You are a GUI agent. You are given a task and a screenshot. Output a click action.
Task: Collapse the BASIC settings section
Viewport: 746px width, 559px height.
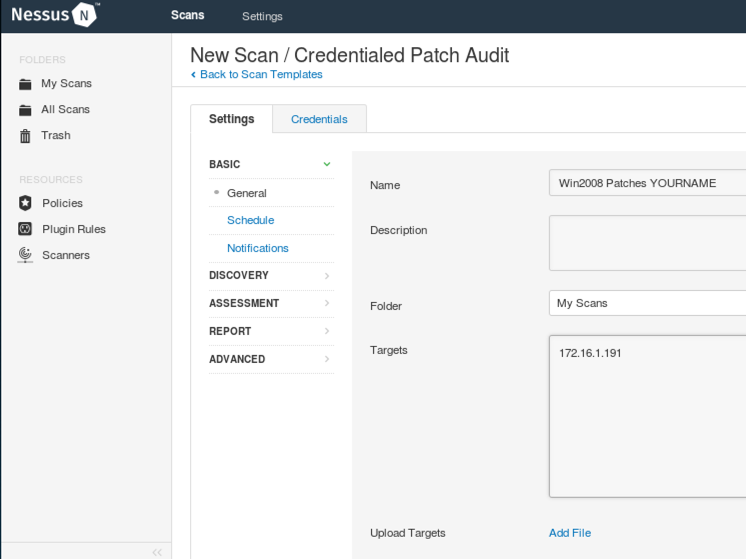tap(327, 164)
